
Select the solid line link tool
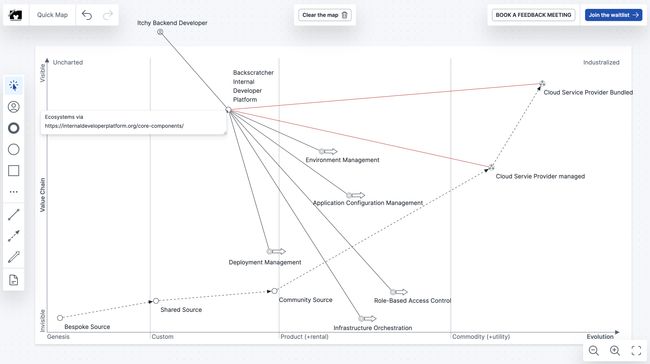tap(14, 214)
